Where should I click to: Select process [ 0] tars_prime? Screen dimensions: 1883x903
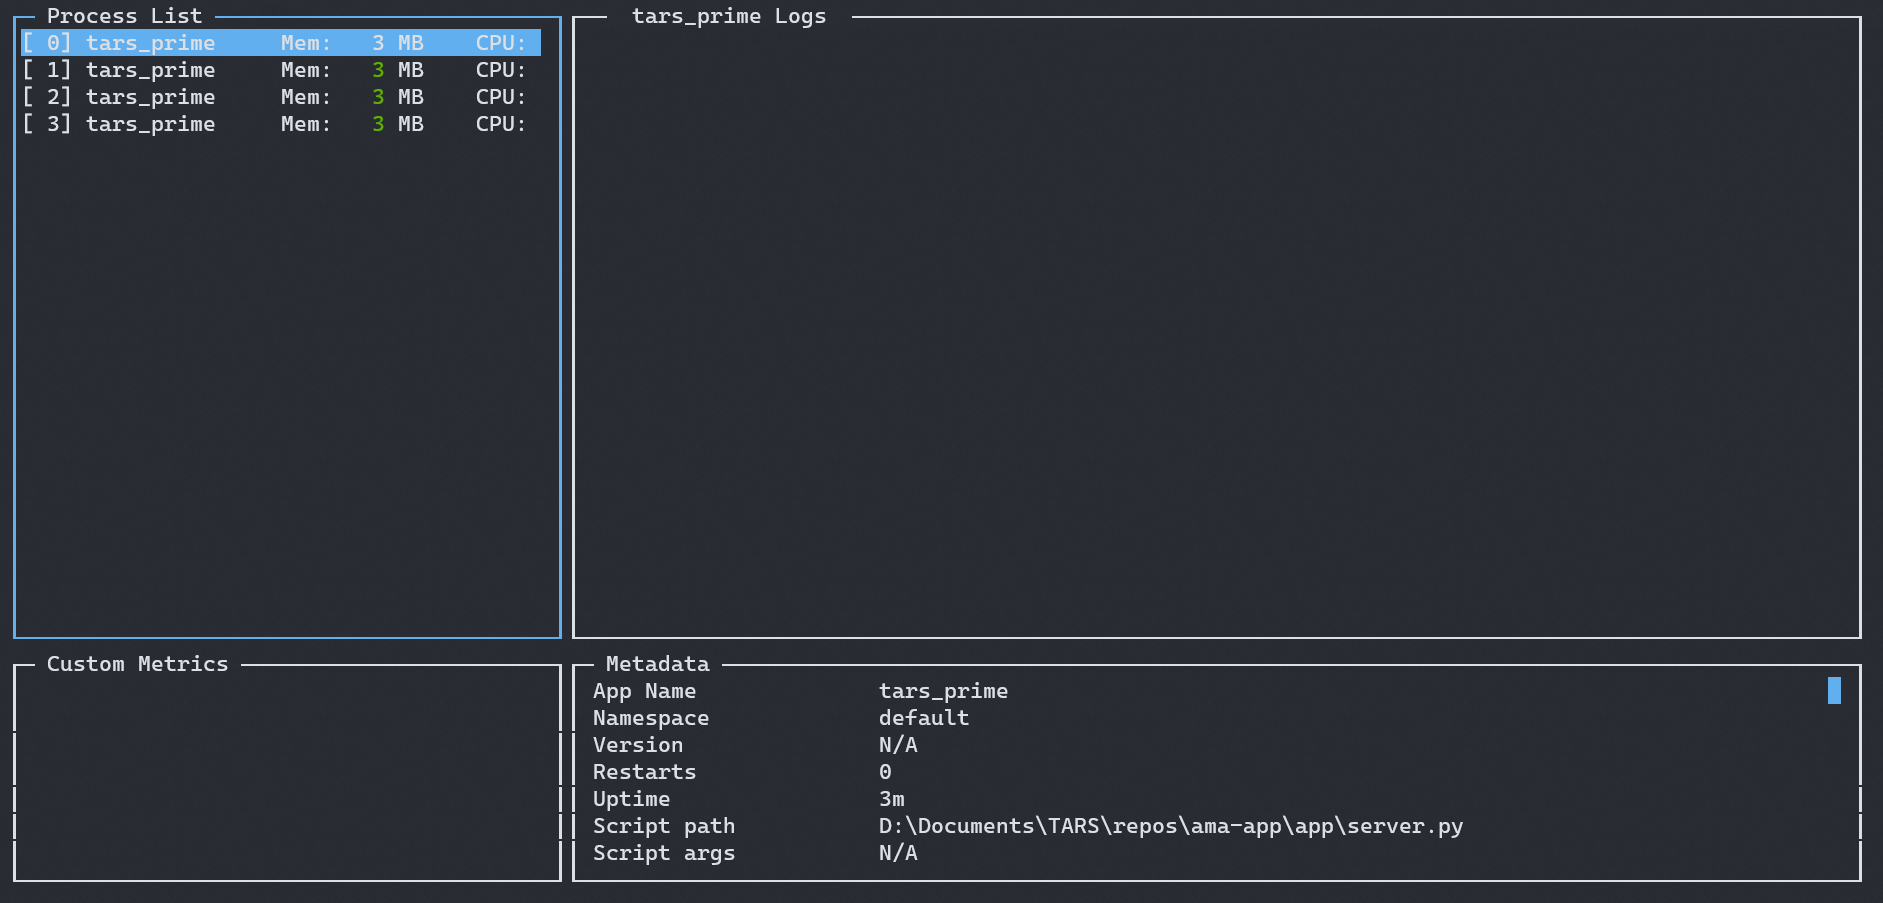tap(150, 42)
